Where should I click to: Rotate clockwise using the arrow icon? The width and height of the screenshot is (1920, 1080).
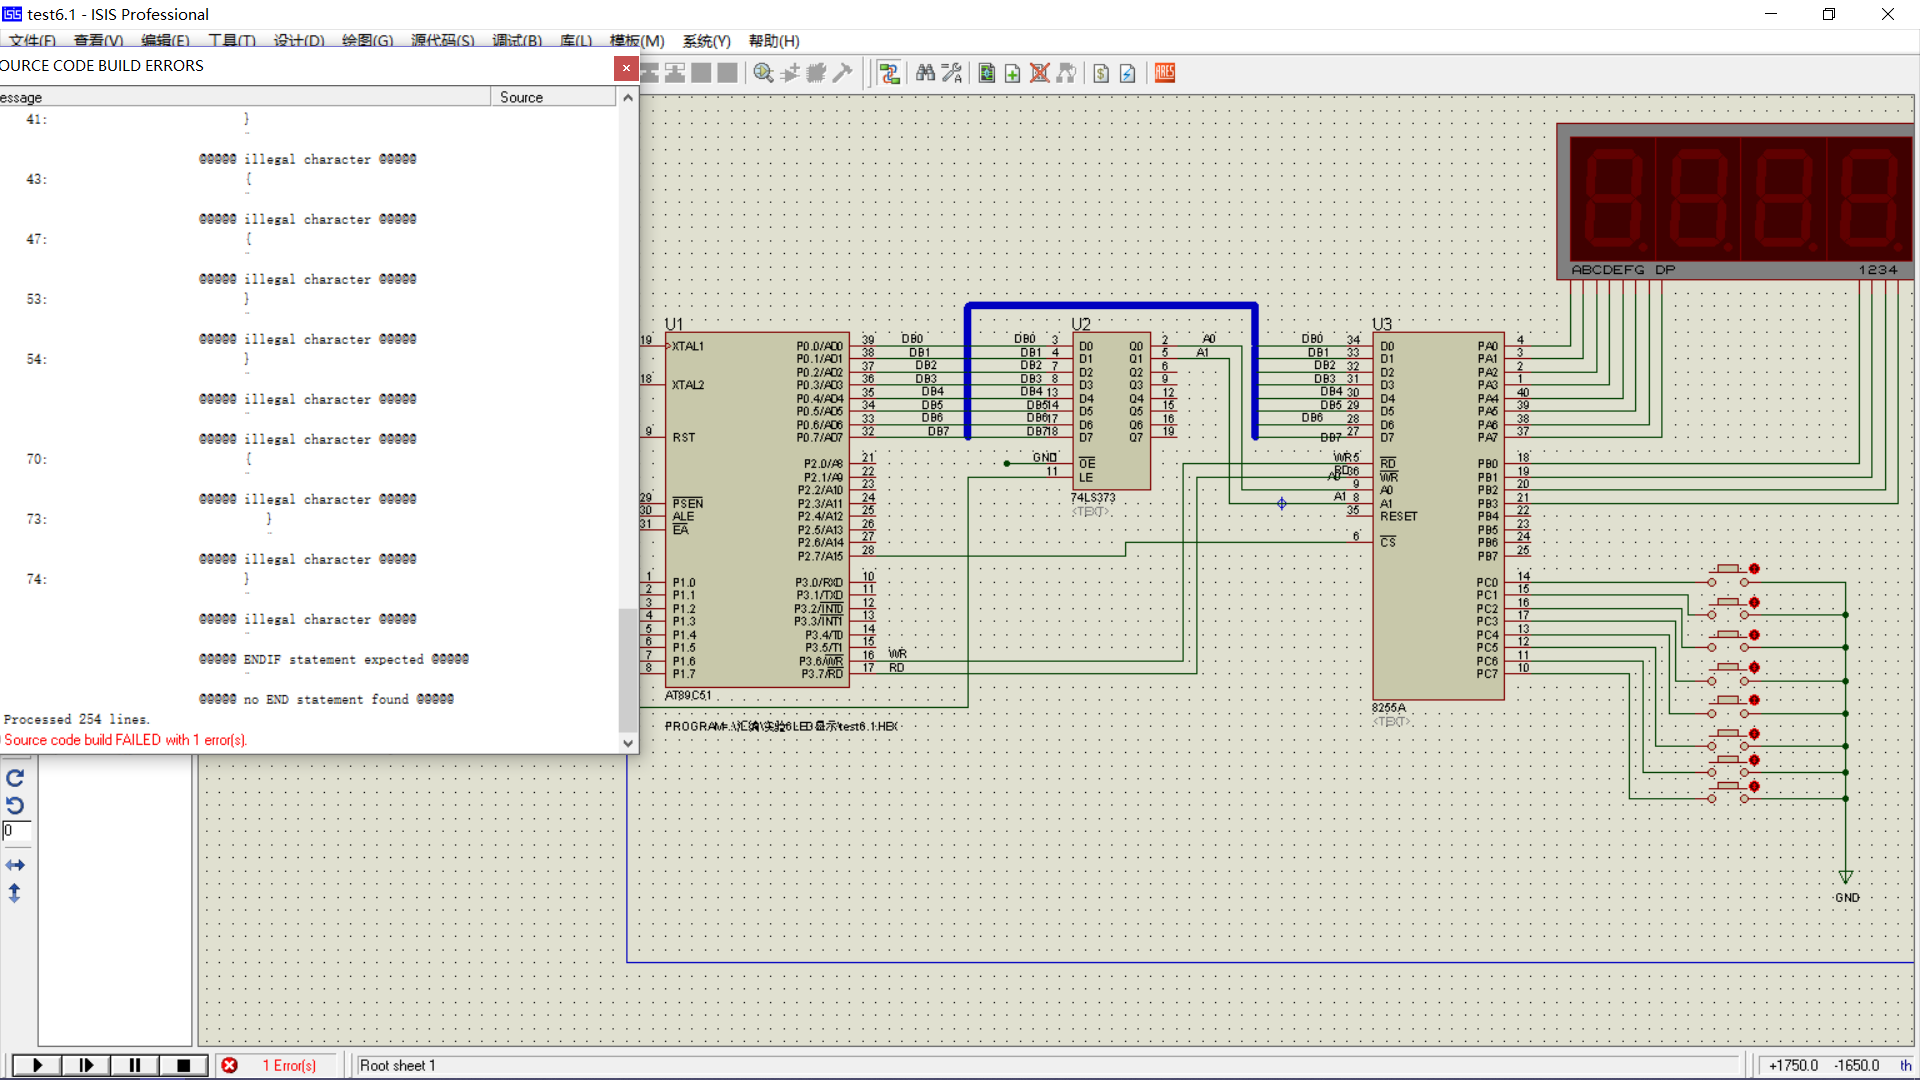tap(15, 778)
